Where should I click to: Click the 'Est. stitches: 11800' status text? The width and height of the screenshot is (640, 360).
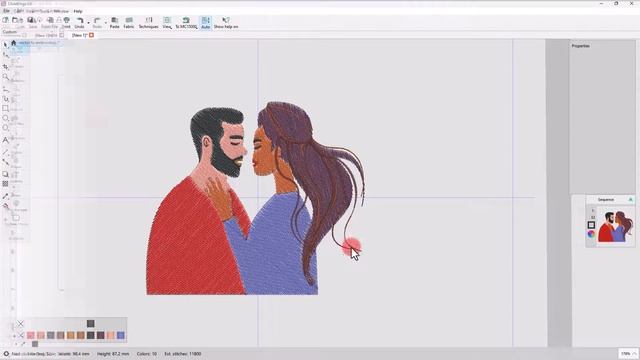(x=183, y=354)
